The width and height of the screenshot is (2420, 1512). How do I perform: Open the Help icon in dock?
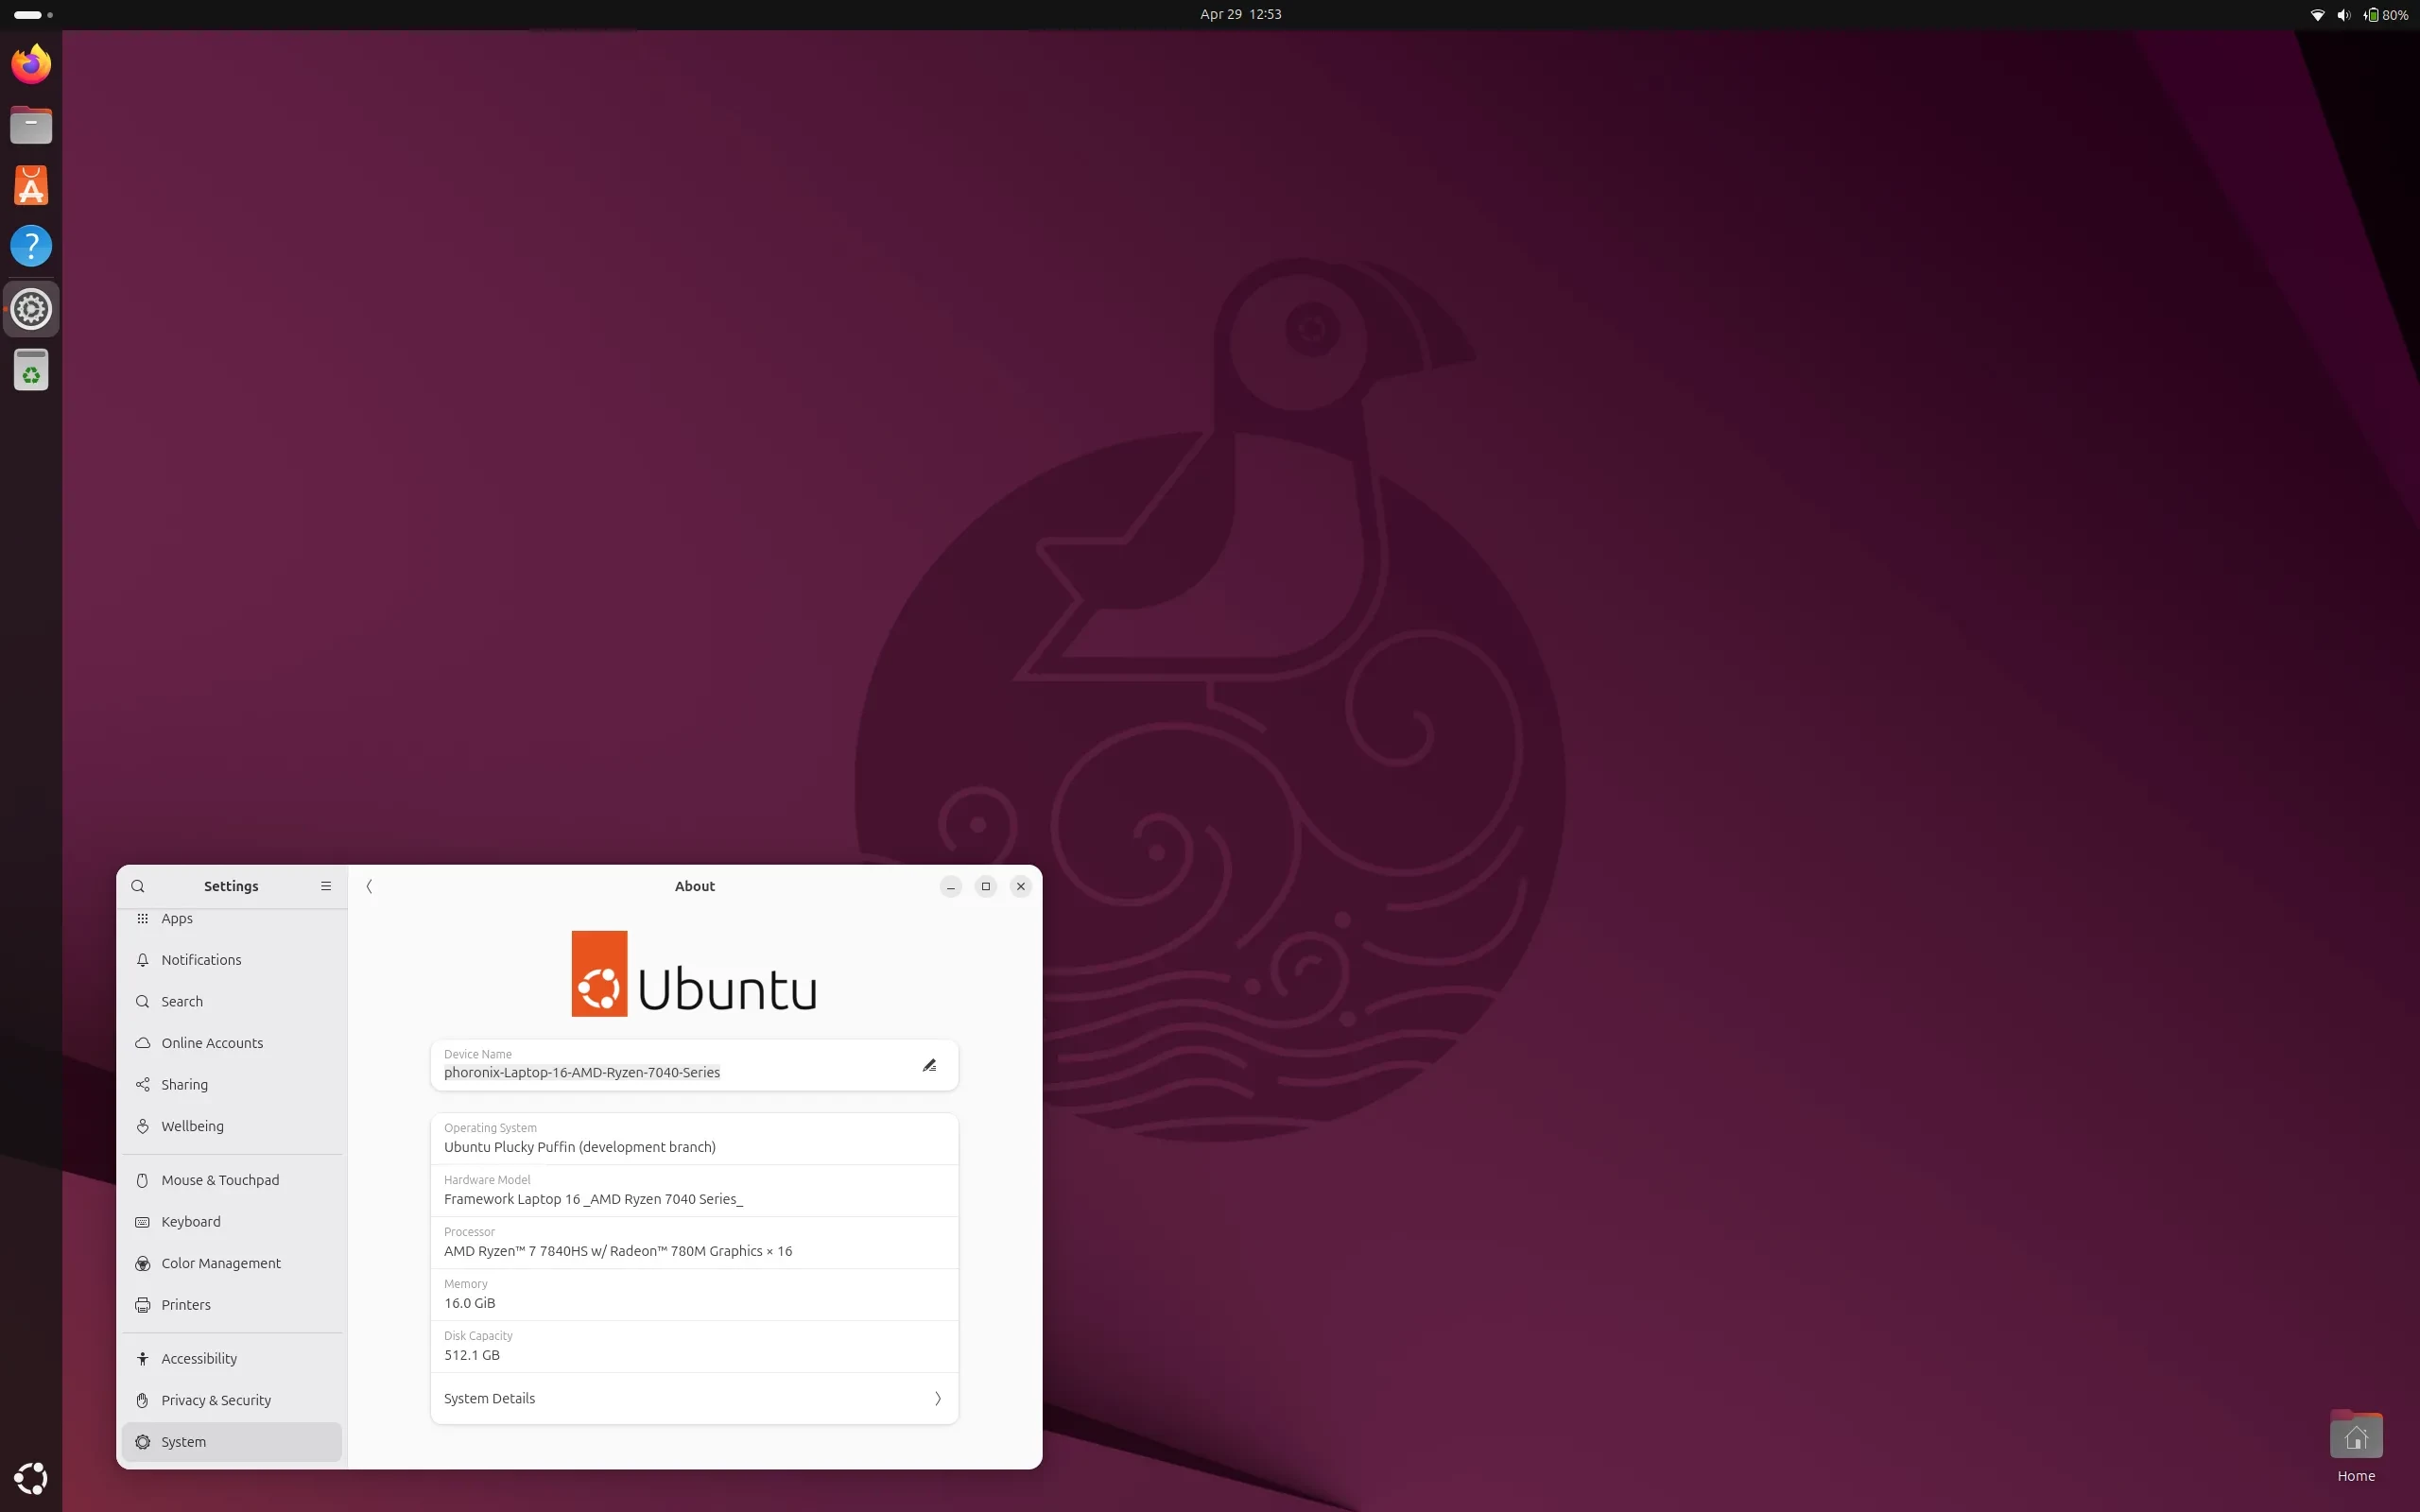click(x=31, y=246)
